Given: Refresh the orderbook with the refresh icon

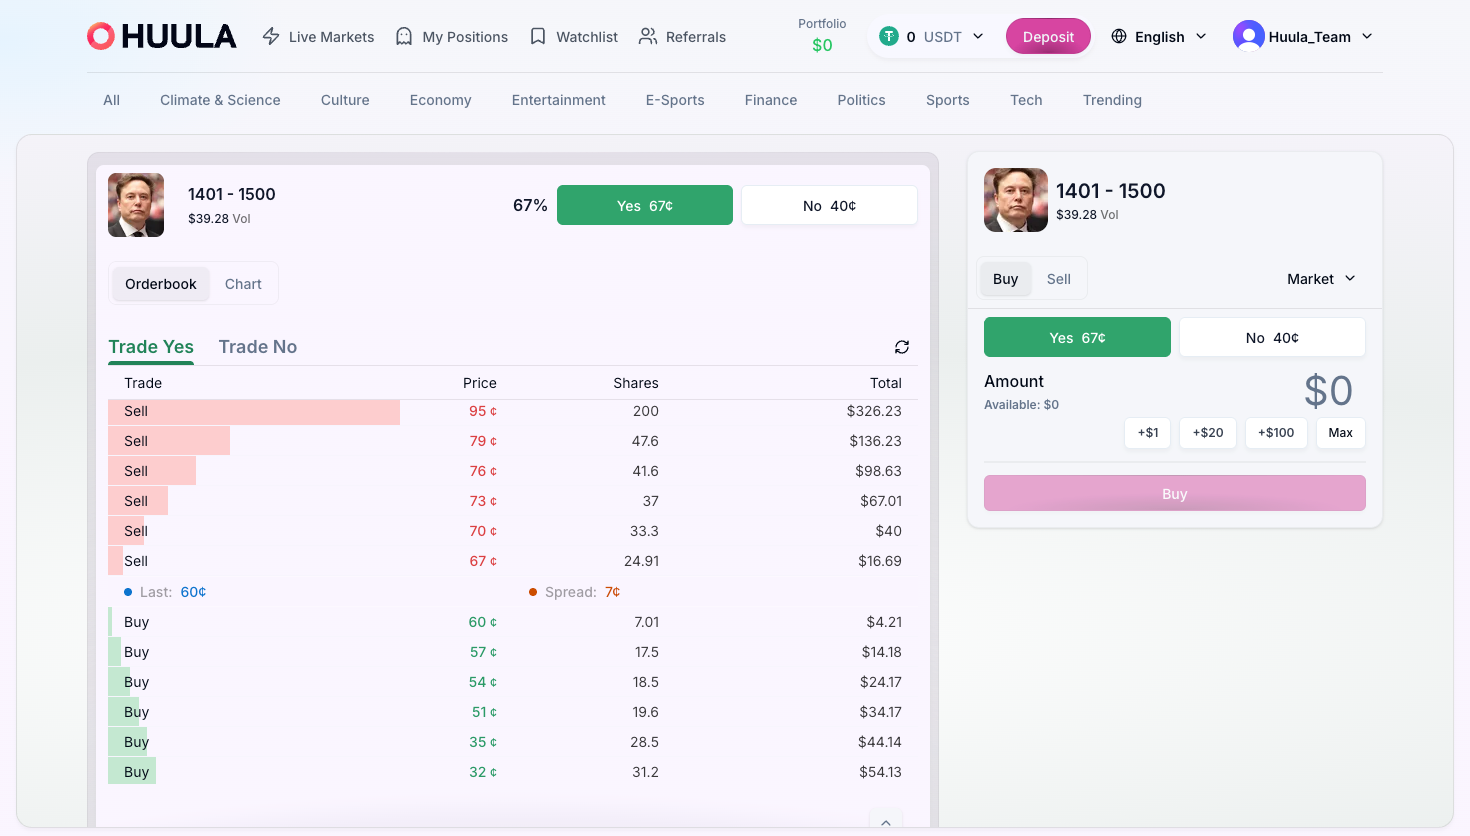Looking at the screenshot, I should [901, 347].
